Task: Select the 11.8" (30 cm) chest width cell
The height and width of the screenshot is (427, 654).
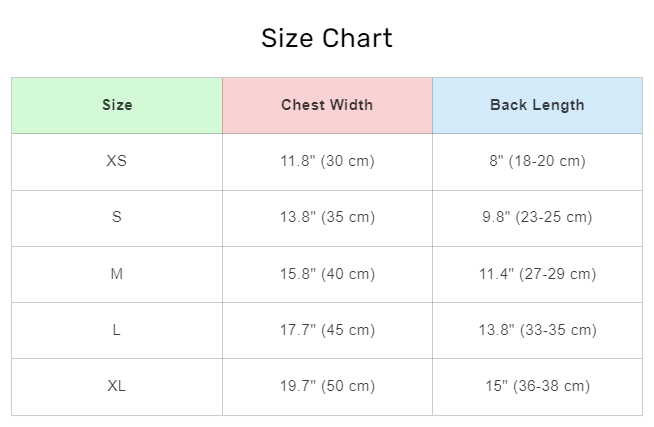Action: click(x=327, y=161)
